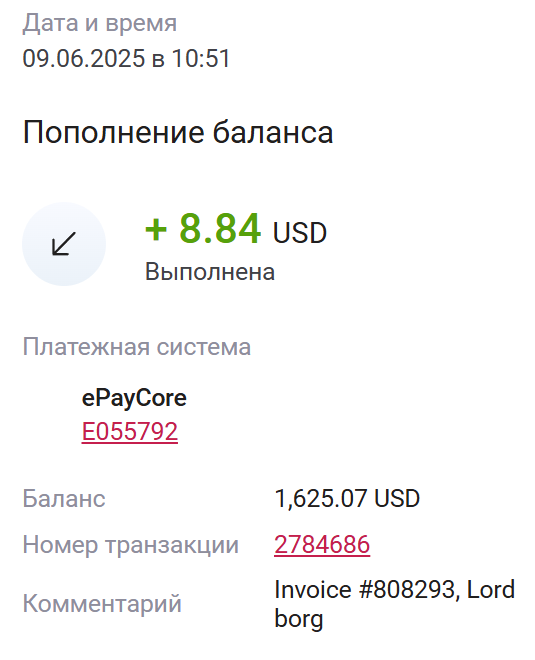535x660 pixels.
Task: Click the Комментарий label
Action: pos(102,604)
